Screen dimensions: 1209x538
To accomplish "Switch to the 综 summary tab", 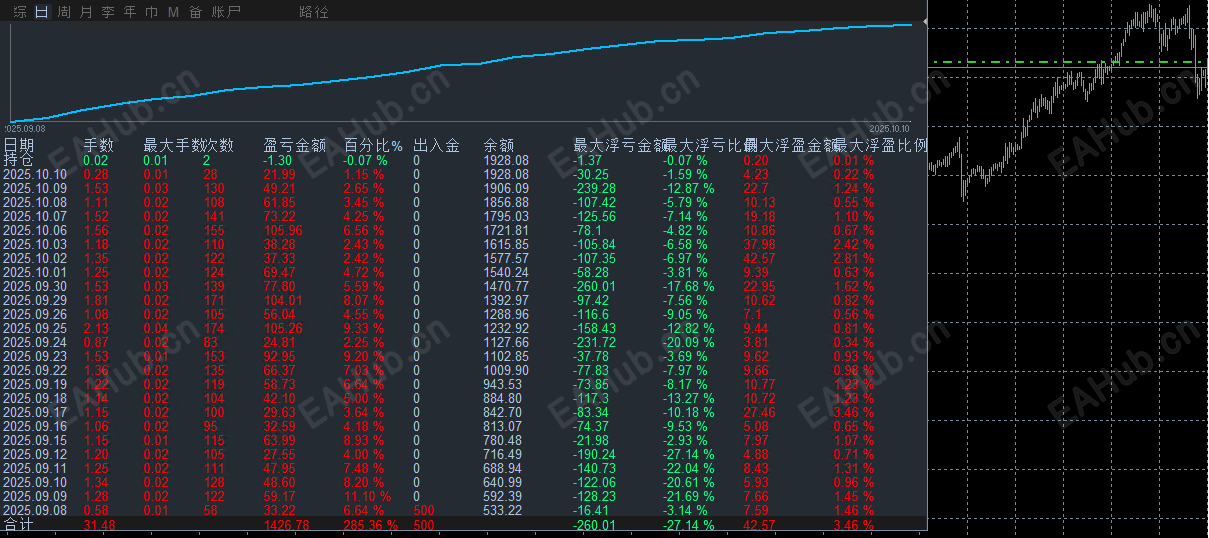I will [x=20, y=12].
